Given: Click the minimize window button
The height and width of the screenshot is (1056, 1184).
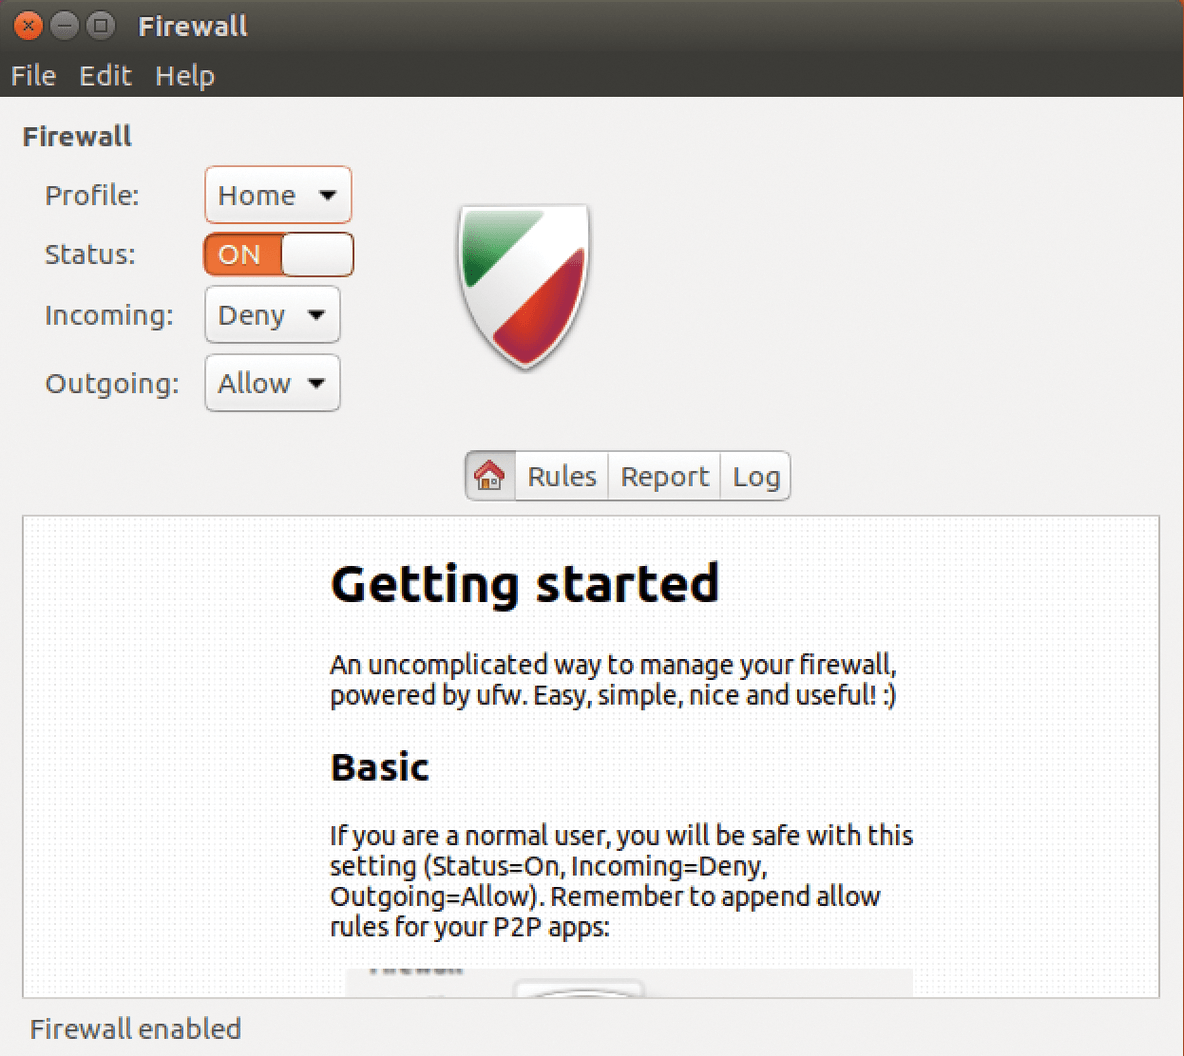Looking at the screenshot, I should [x=64, y=26].
